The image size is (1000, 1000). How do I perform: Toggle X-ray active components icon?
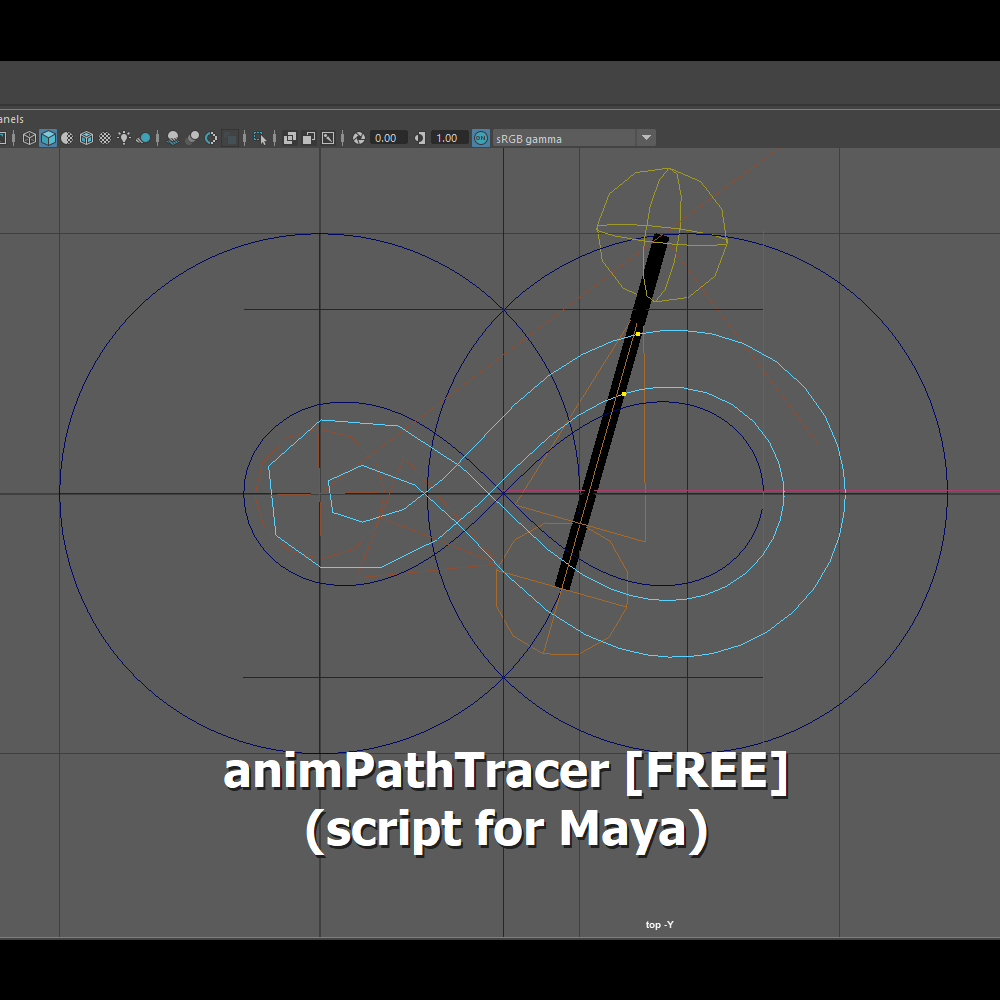pos(309,138)
